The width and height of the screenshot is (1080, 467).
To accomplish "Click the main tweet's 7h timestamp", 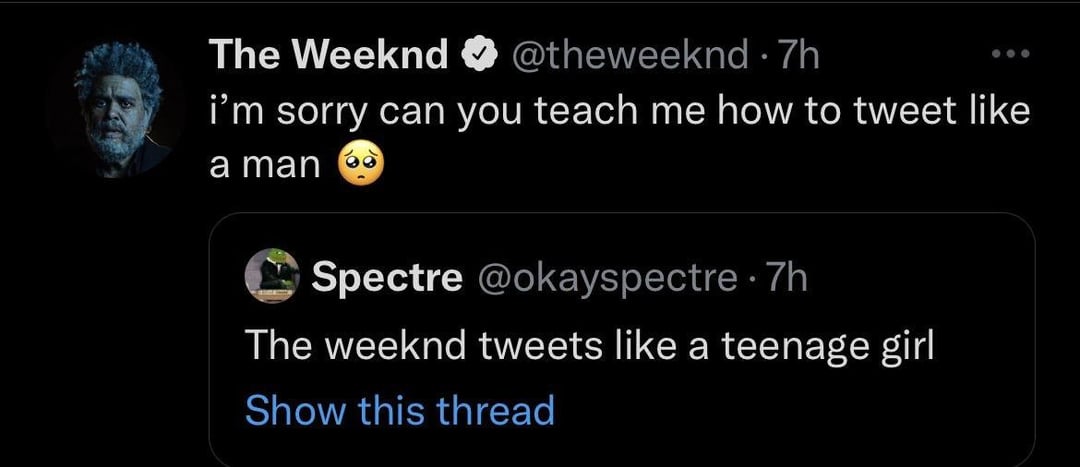I will (x=798, y=57).
